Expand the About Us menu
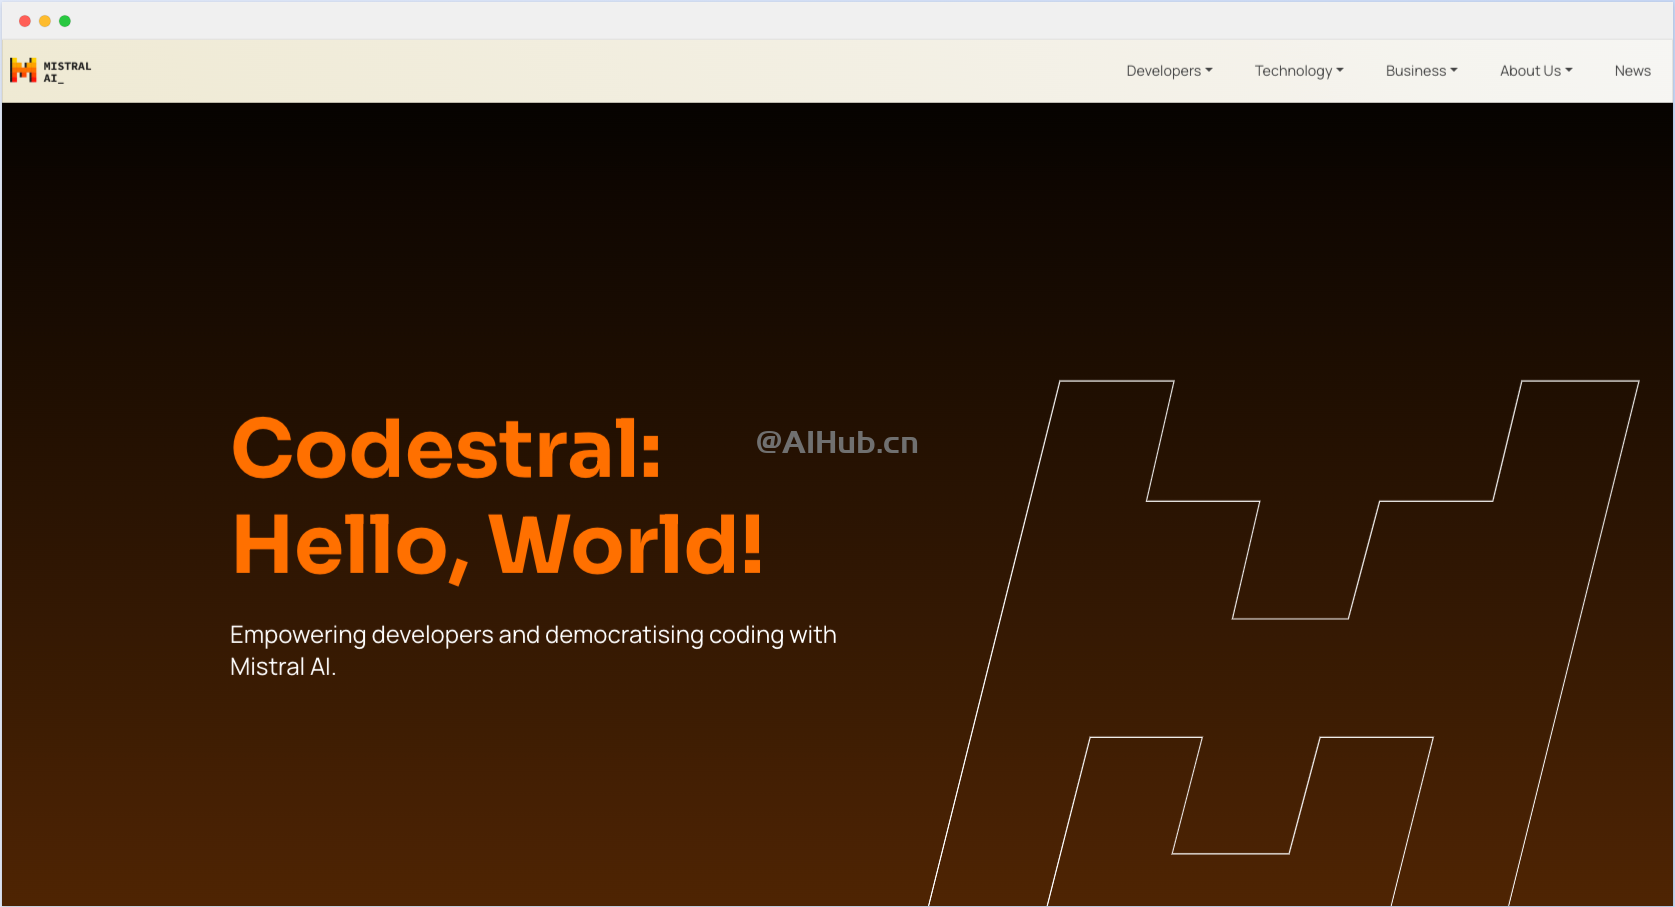 coord(1536,71)
